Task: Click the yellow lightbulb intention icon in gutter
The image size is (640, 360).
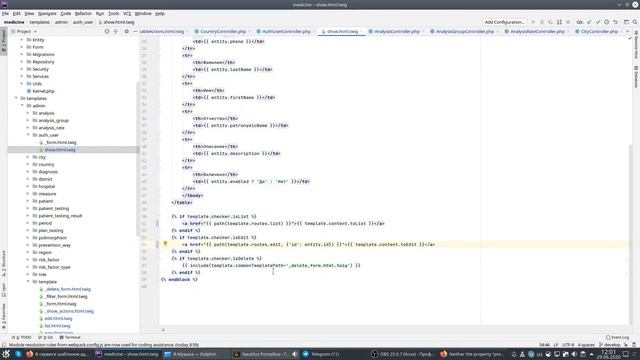Action: [165, 244]
